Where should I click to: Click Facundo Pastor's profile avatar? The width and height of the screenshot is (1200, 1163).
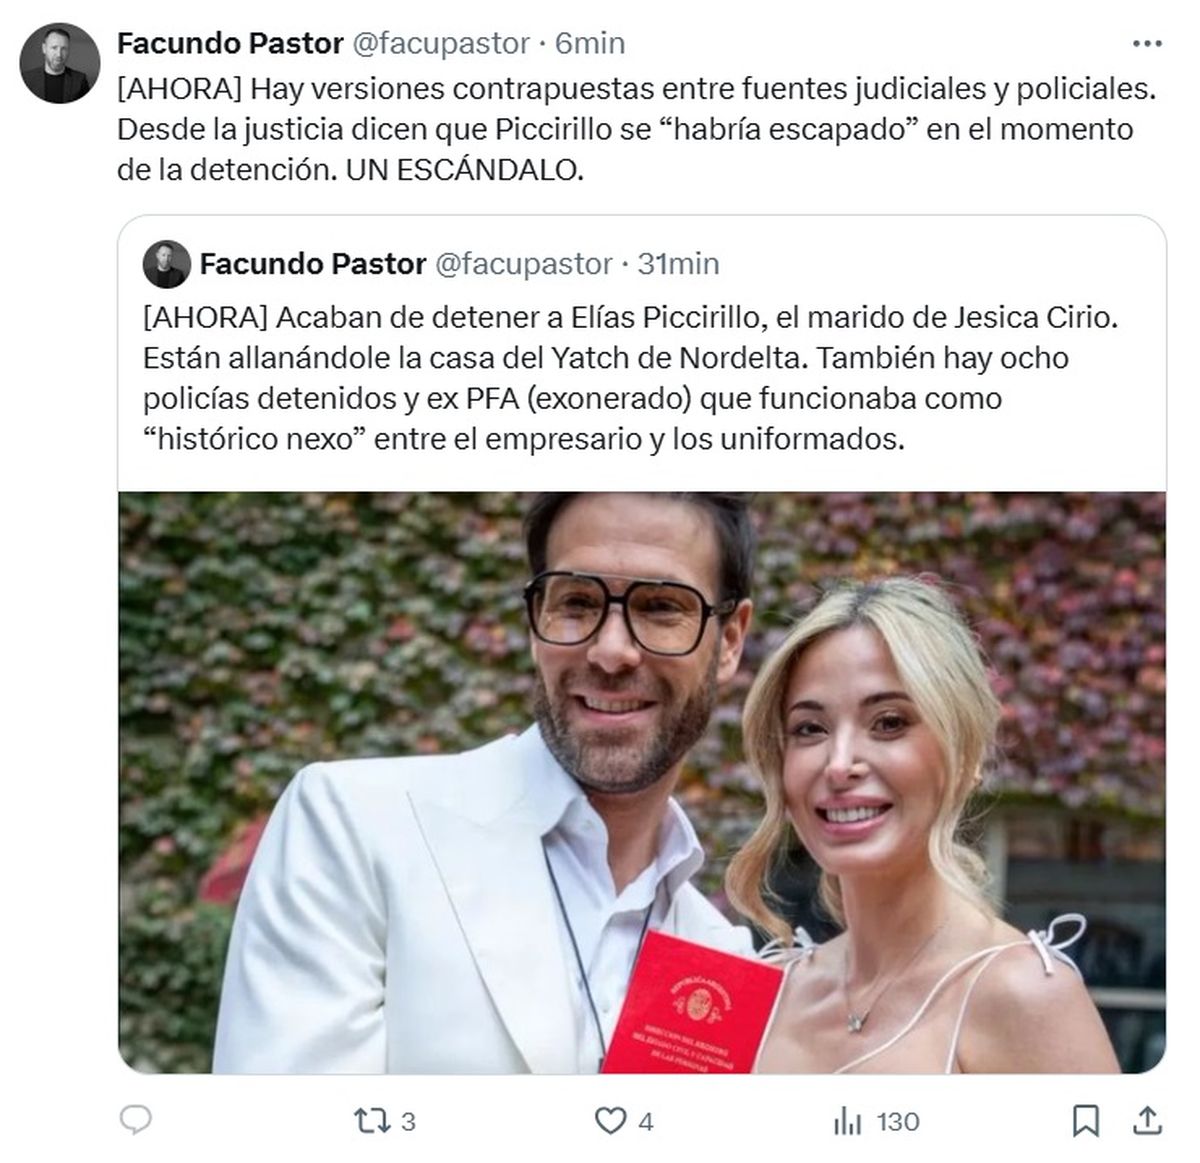[x=59, y=63]
